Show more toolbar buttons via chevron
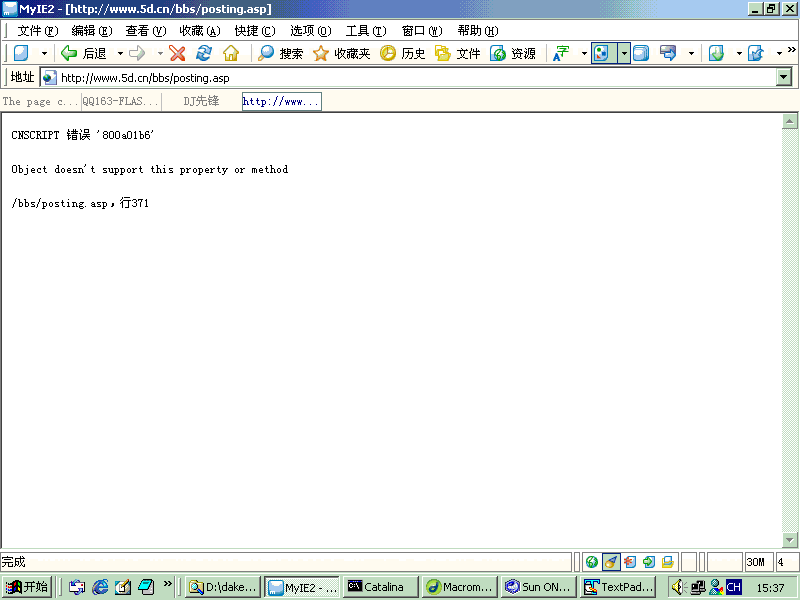Screen dimensions: 800x600 pos(792,49)
